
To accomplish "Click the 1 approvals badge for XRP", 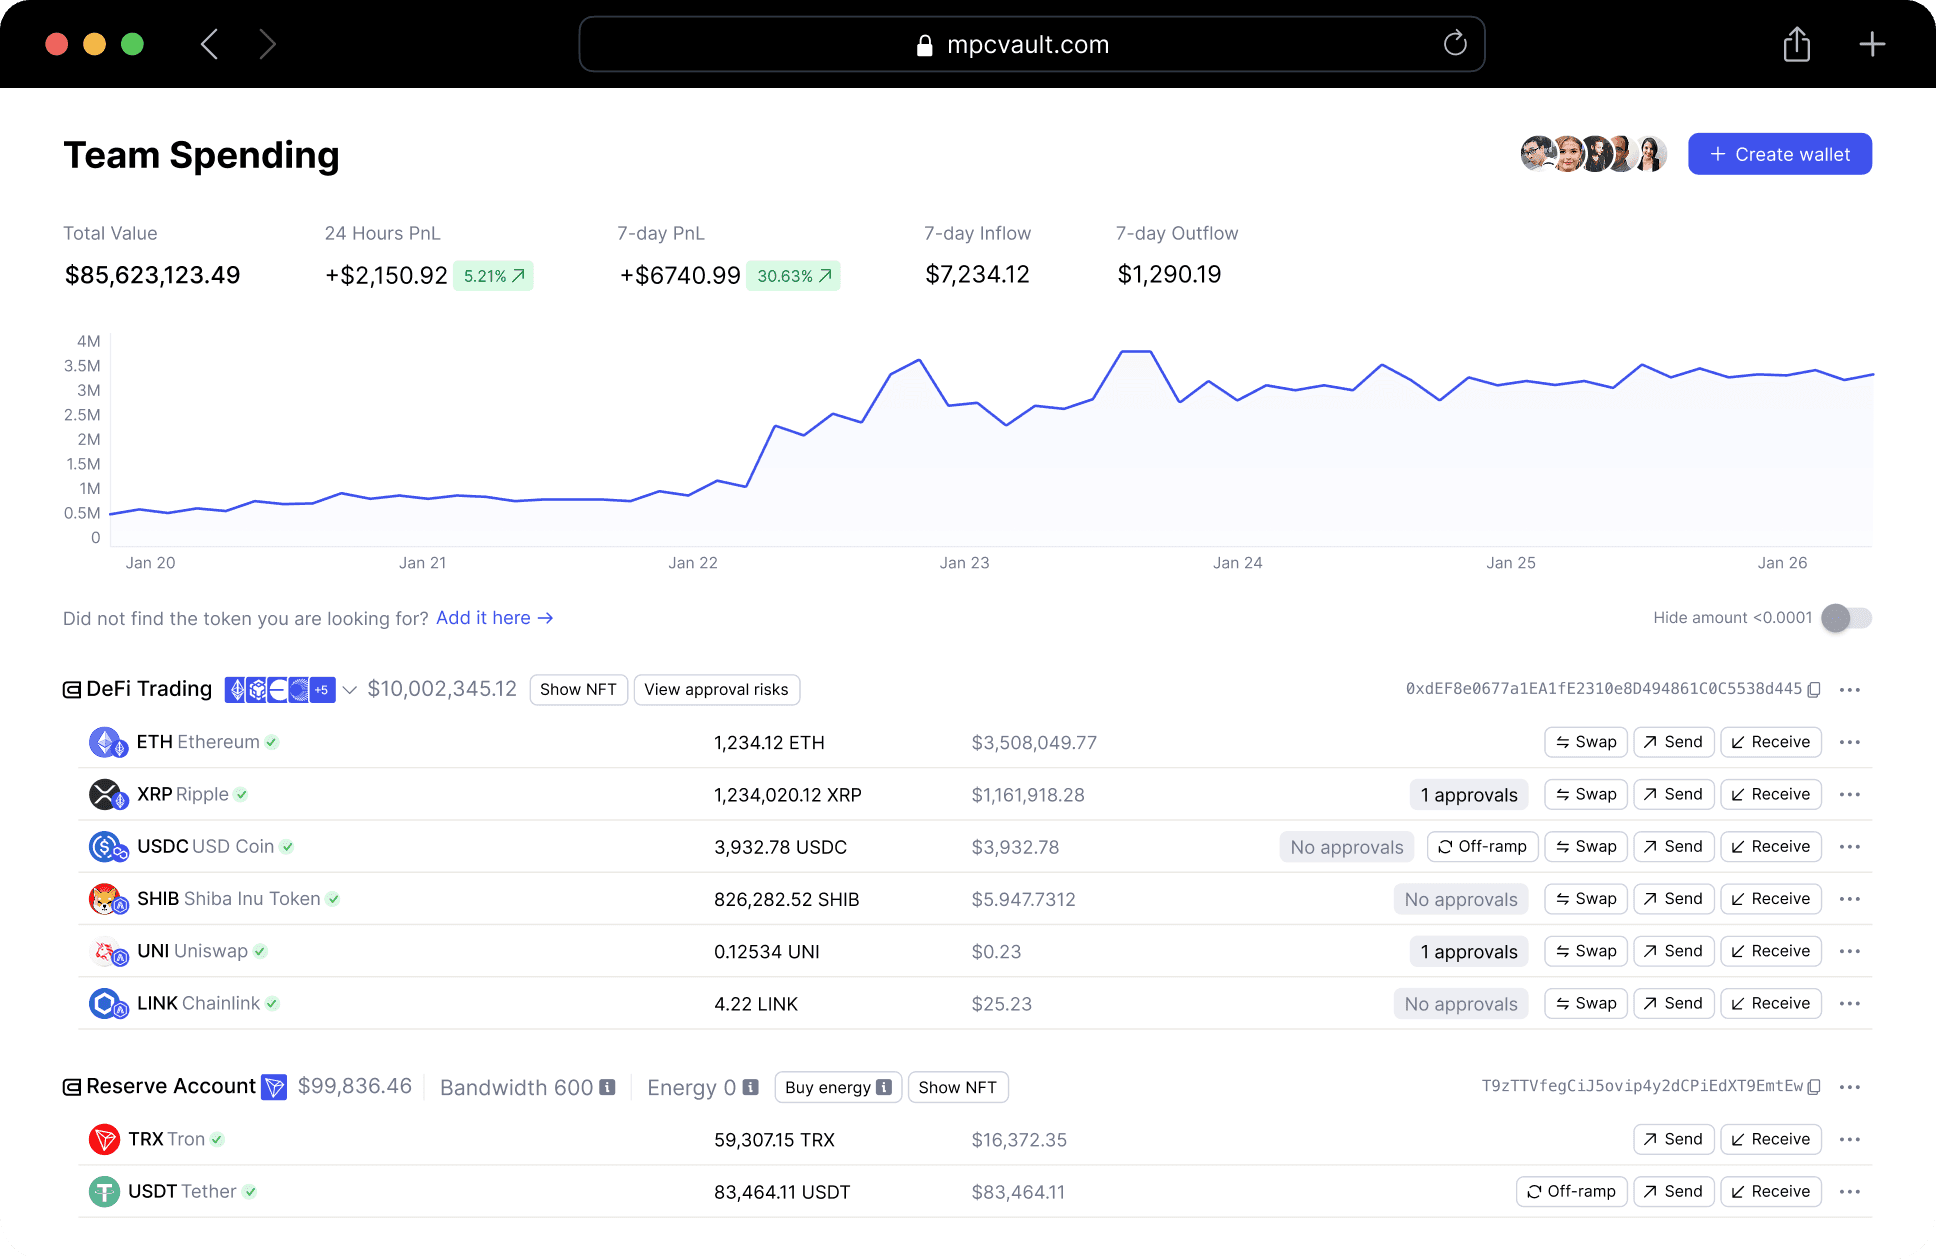I will point(1468,795).
